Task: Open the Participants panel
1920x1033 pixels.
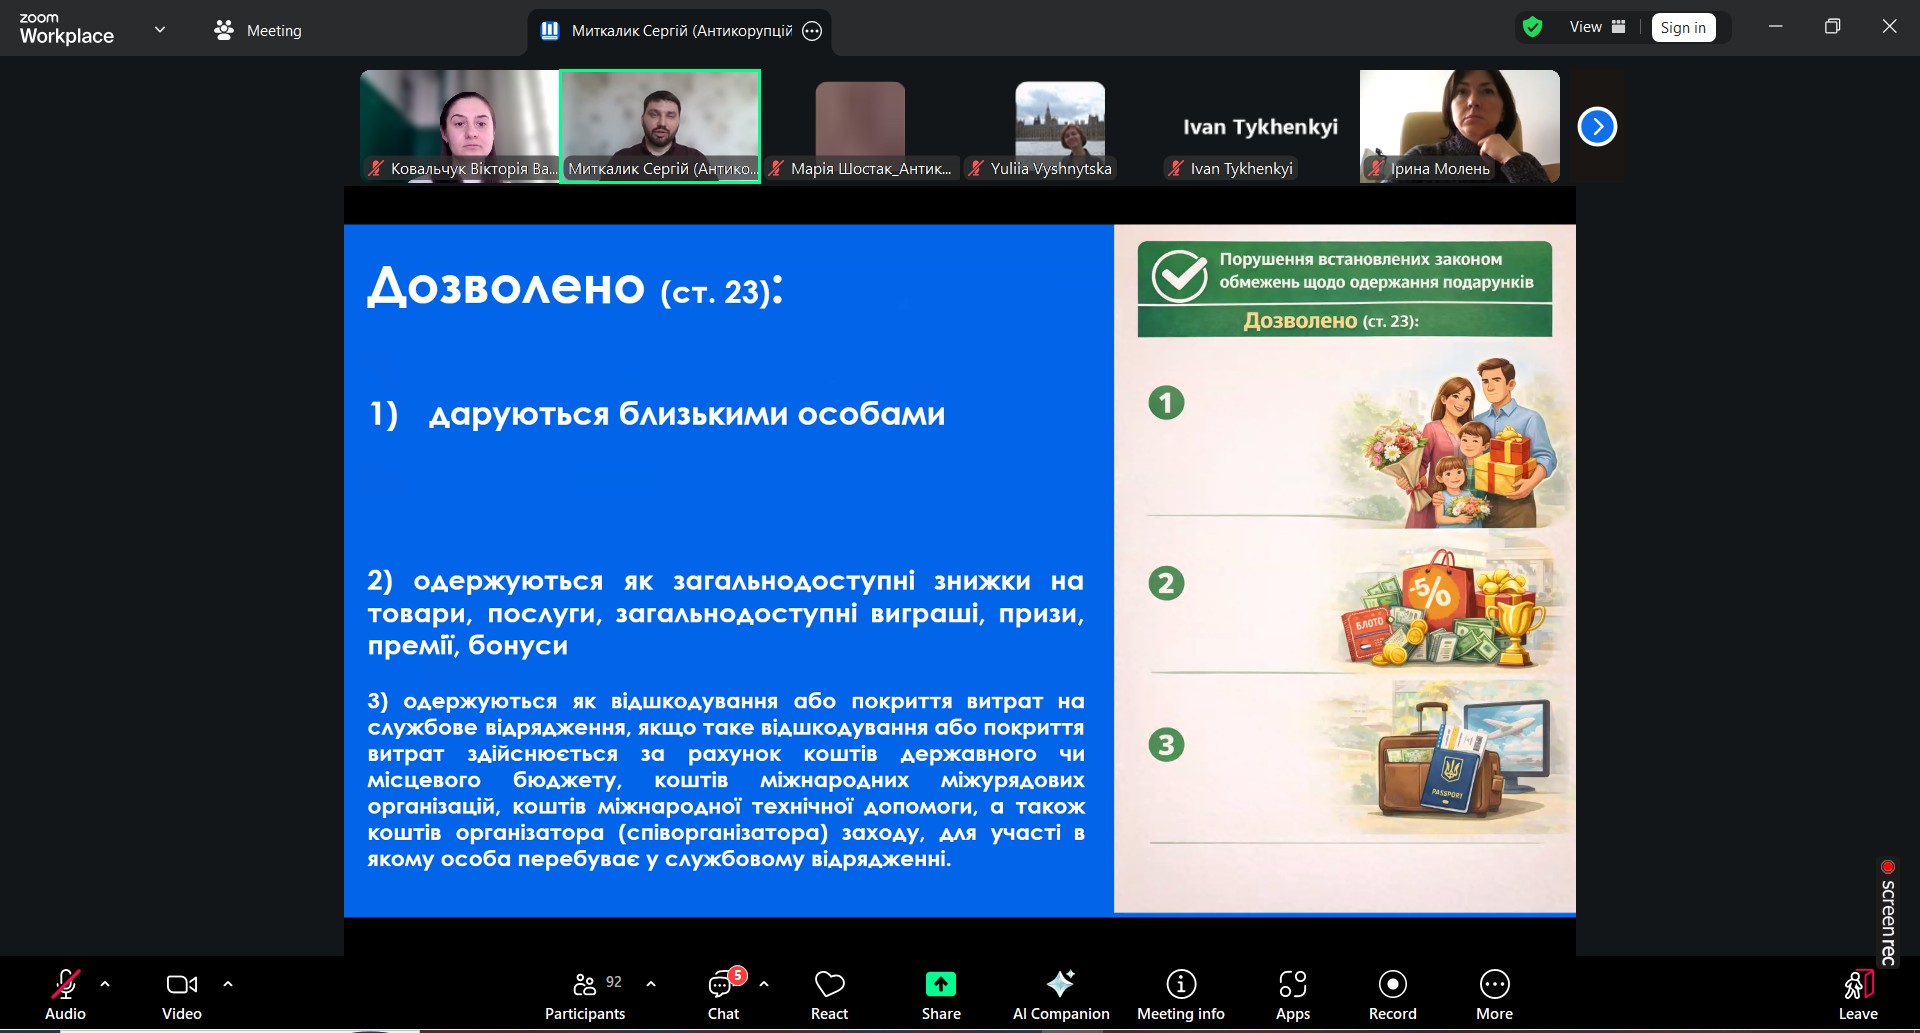Action: coord(585,995)
